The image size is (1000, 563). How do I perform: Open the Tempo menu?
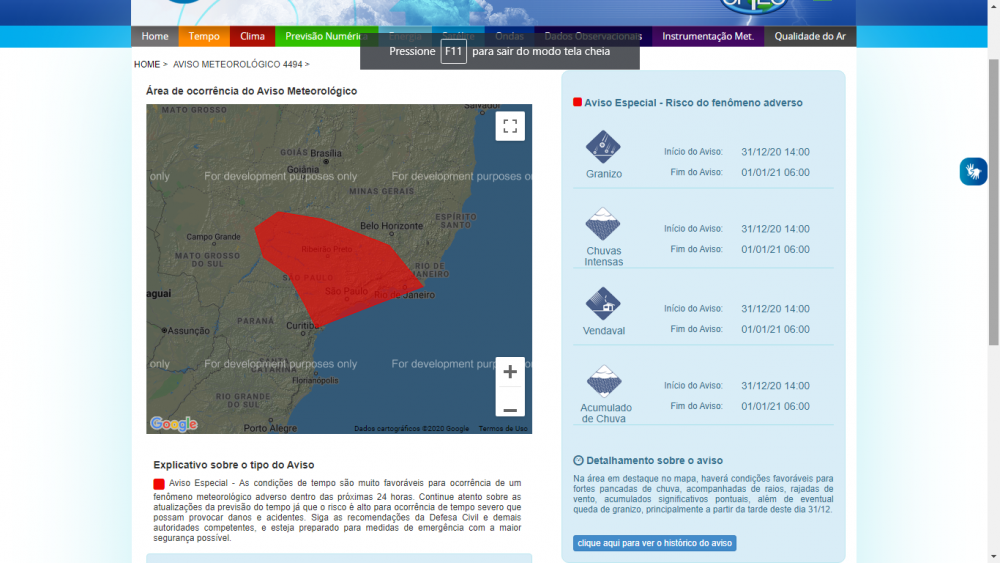(204, 36)
